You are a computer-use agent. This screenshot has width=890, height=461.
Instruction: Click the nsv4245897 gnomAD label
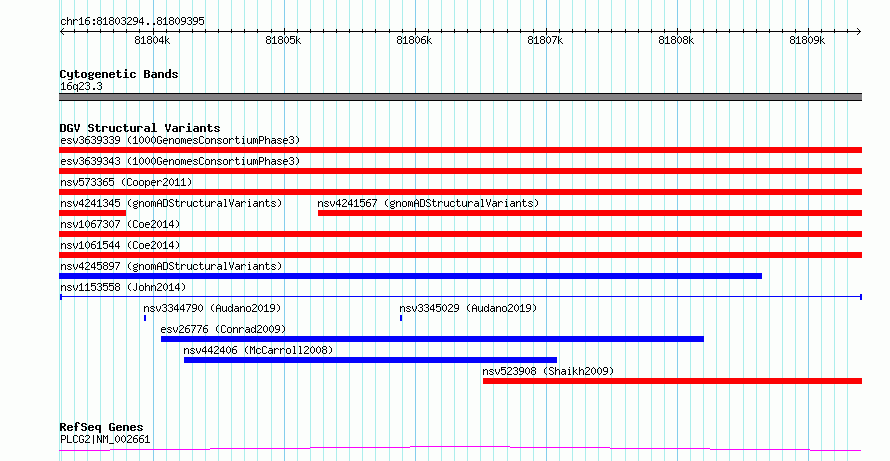(x=171, y=266)
